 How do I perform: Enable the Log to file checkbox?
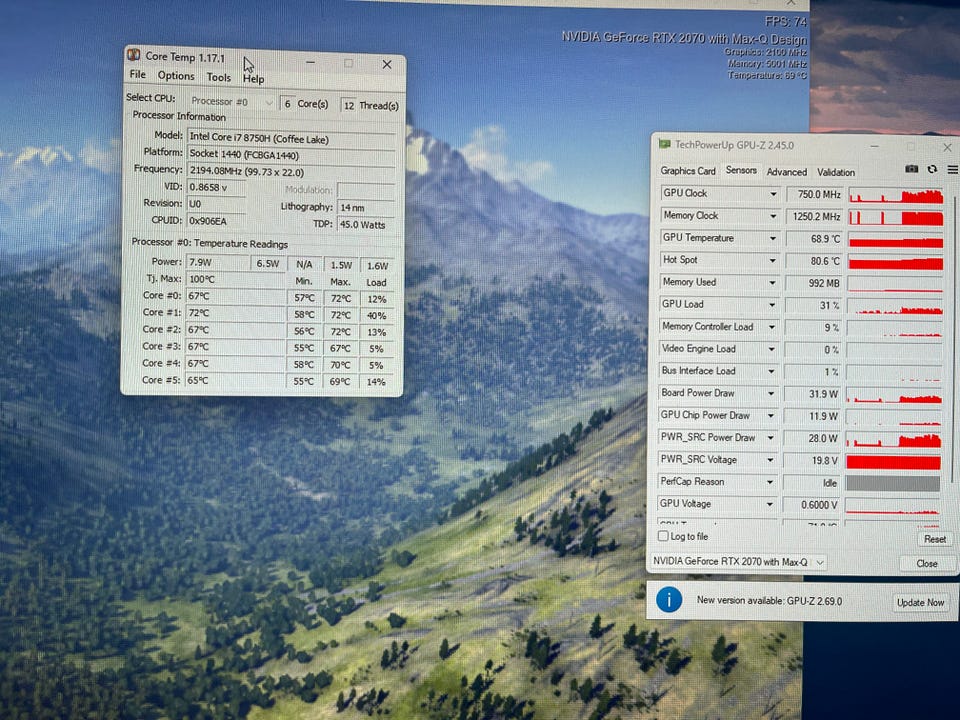(663, 536)
